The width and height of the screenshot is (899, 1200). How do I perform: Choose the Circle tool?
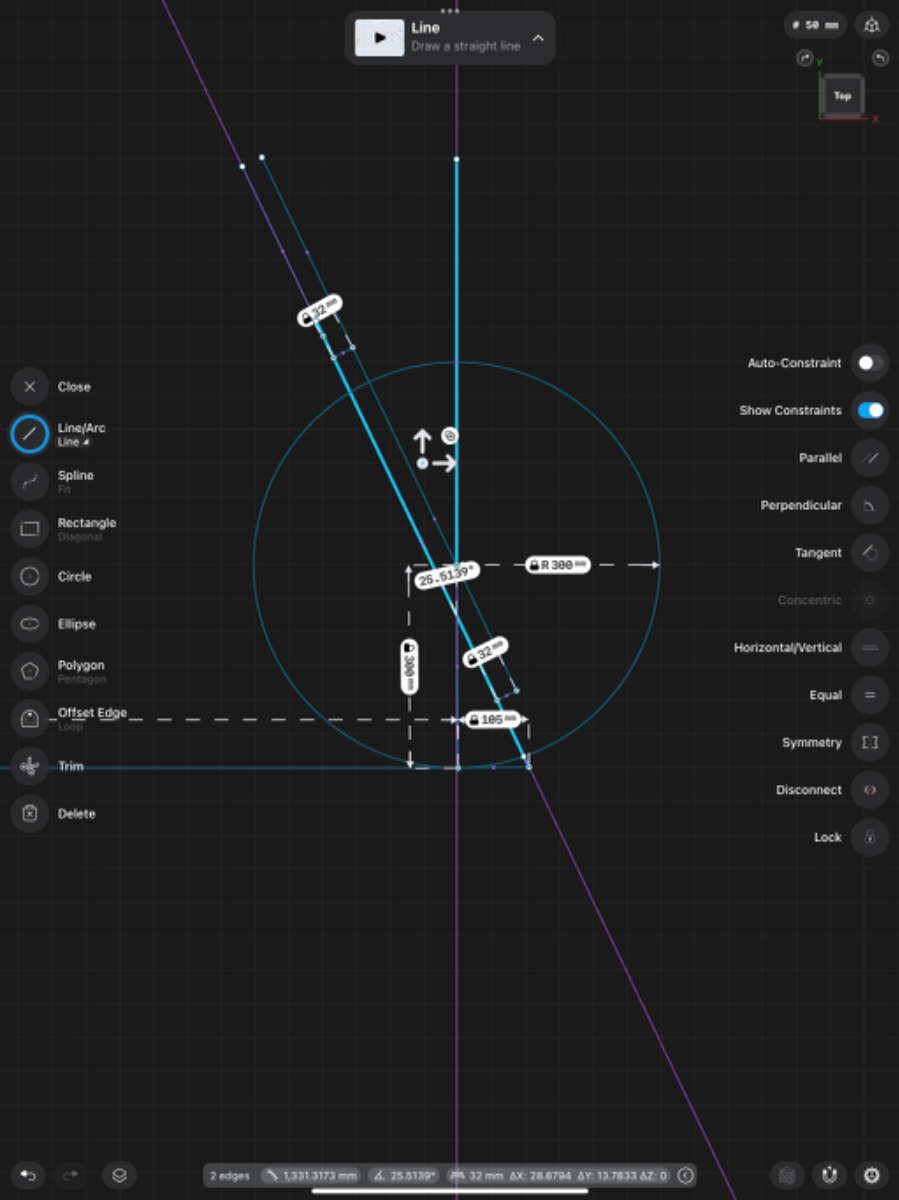coord(30,576)
